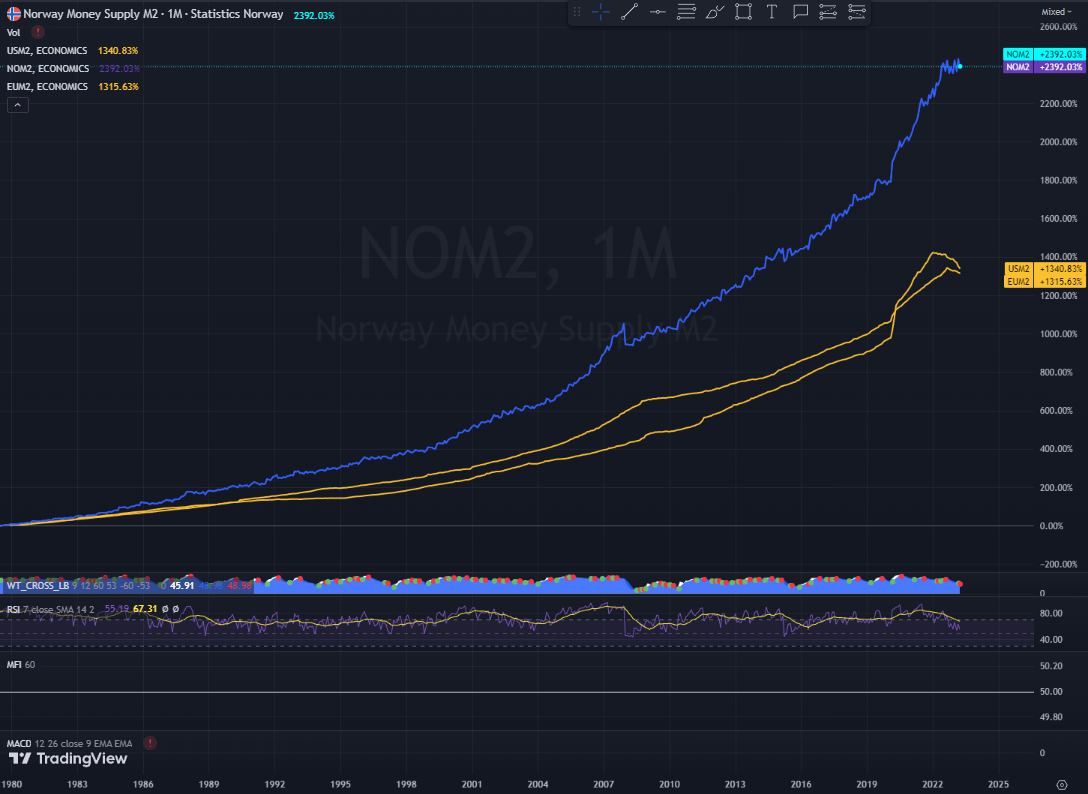Screen dimensions: 1088x794
Task: Click the cyan last-value dot on NOM2 line
Action: [960, 67]
